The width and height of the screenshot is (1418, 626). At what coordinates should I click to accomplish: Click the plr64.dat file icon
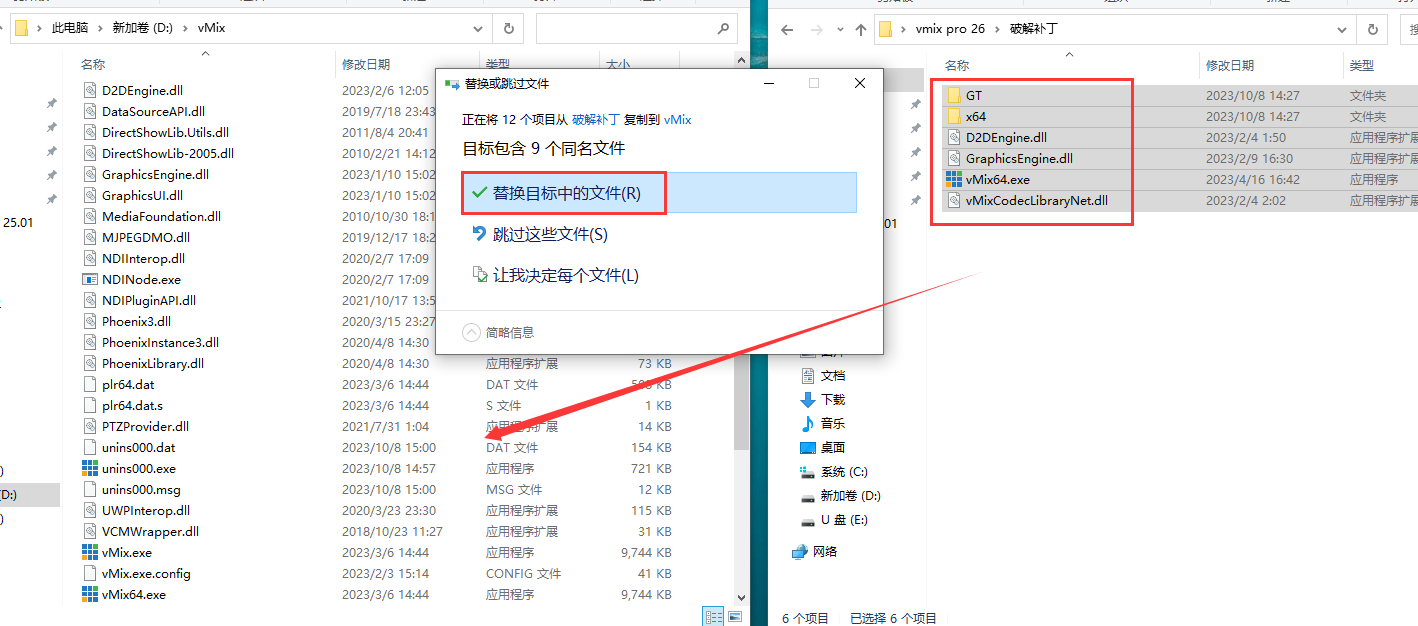(x=90, y=384)
